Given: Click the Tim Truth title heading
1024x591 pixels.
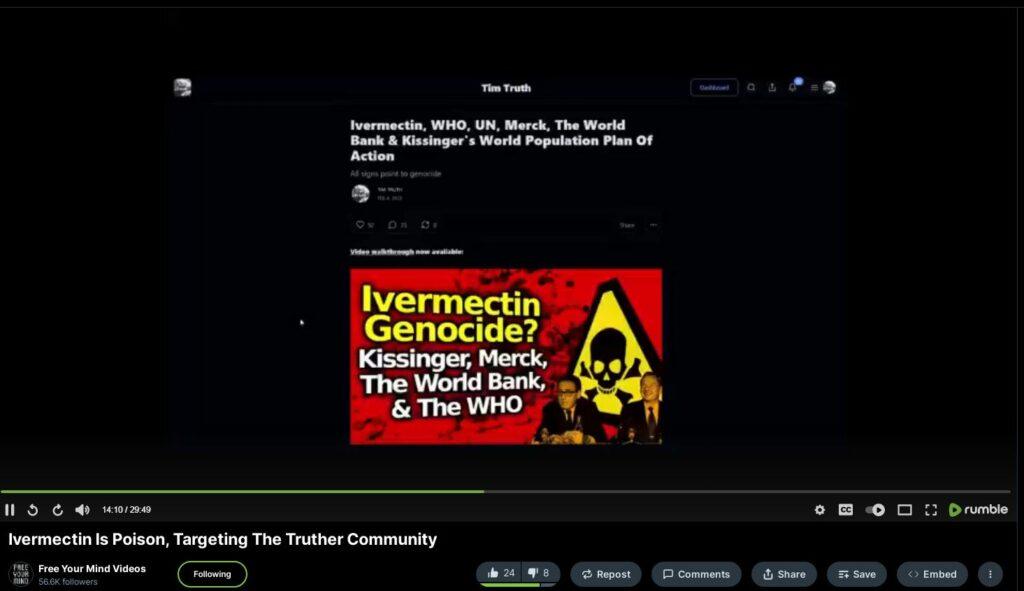Looking at the screenshot, I should coord(506,88).
